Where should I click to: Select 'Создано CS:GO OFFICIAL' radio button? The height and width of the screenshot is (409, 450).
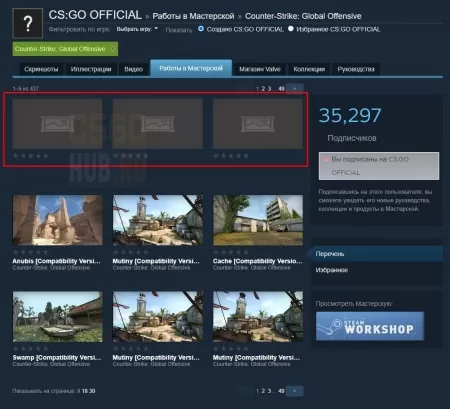click(x=201, y=29)
